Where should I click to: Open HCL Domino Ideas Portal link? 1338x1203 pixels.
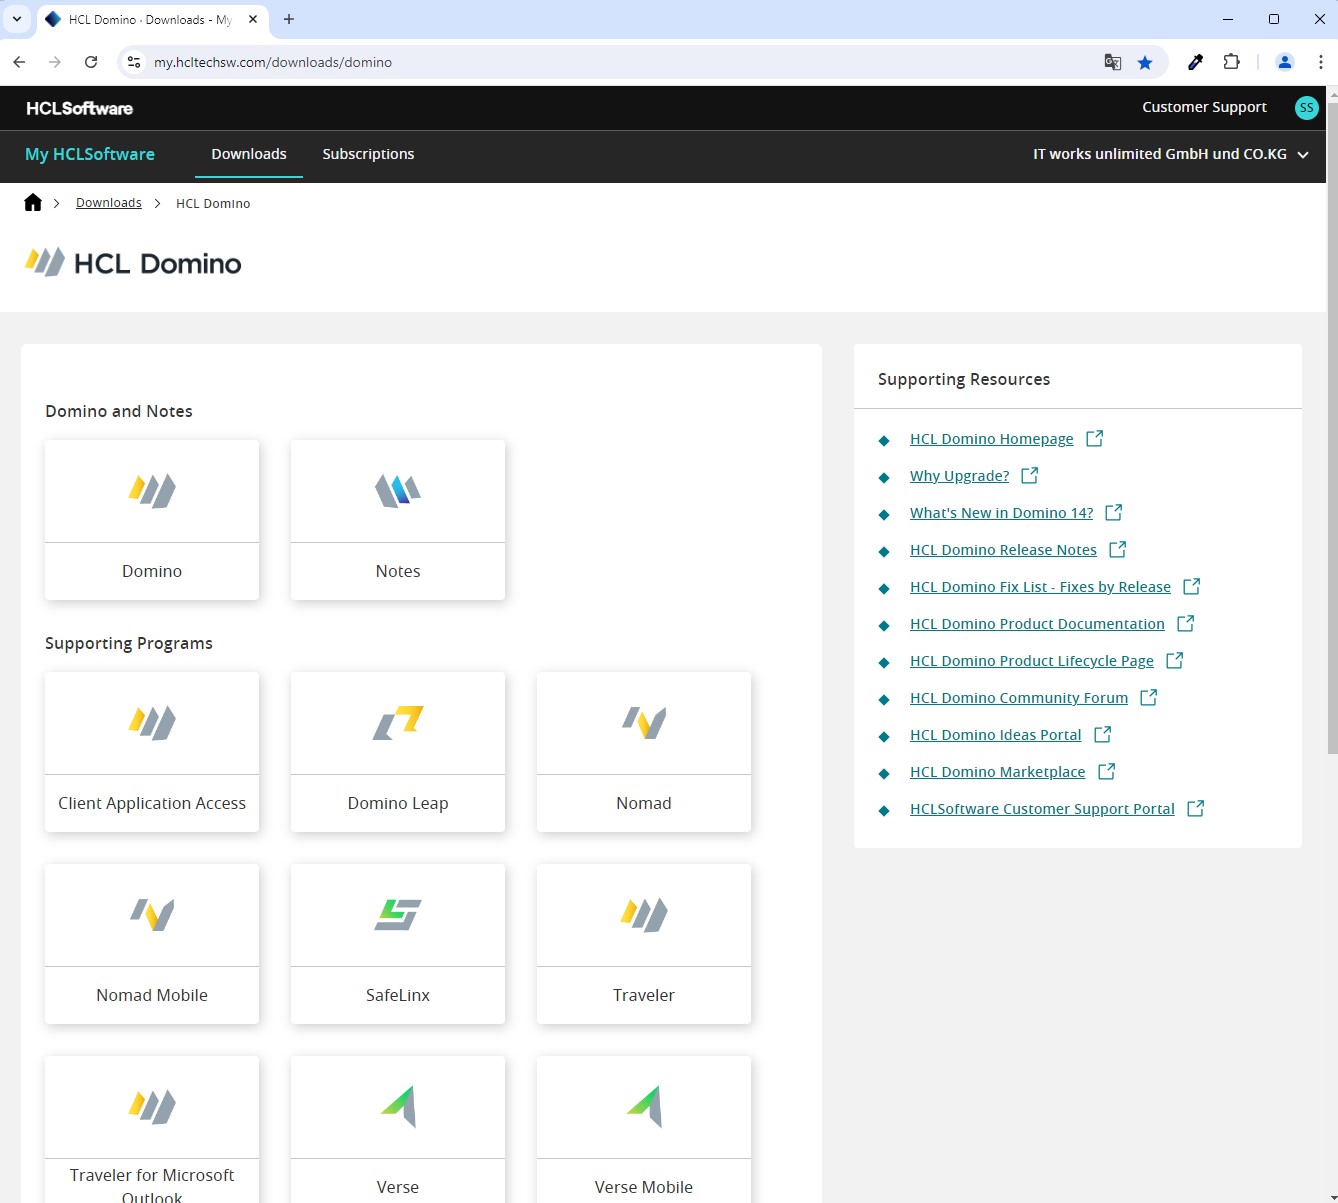pyautogui.click(x=996, y=735)
